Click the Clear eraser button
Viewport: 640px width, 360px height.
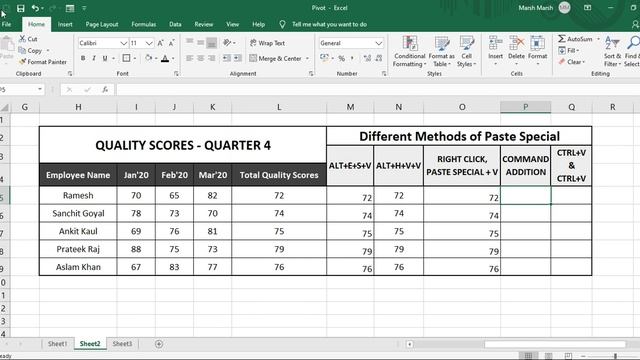point(571,62)
